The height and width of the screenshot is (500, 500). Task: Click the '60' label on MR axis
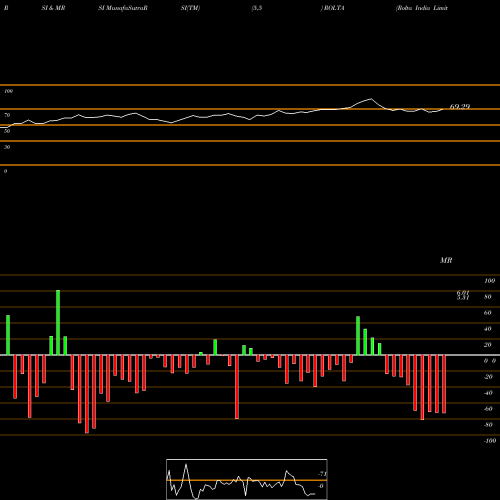[x=487, y=313]
